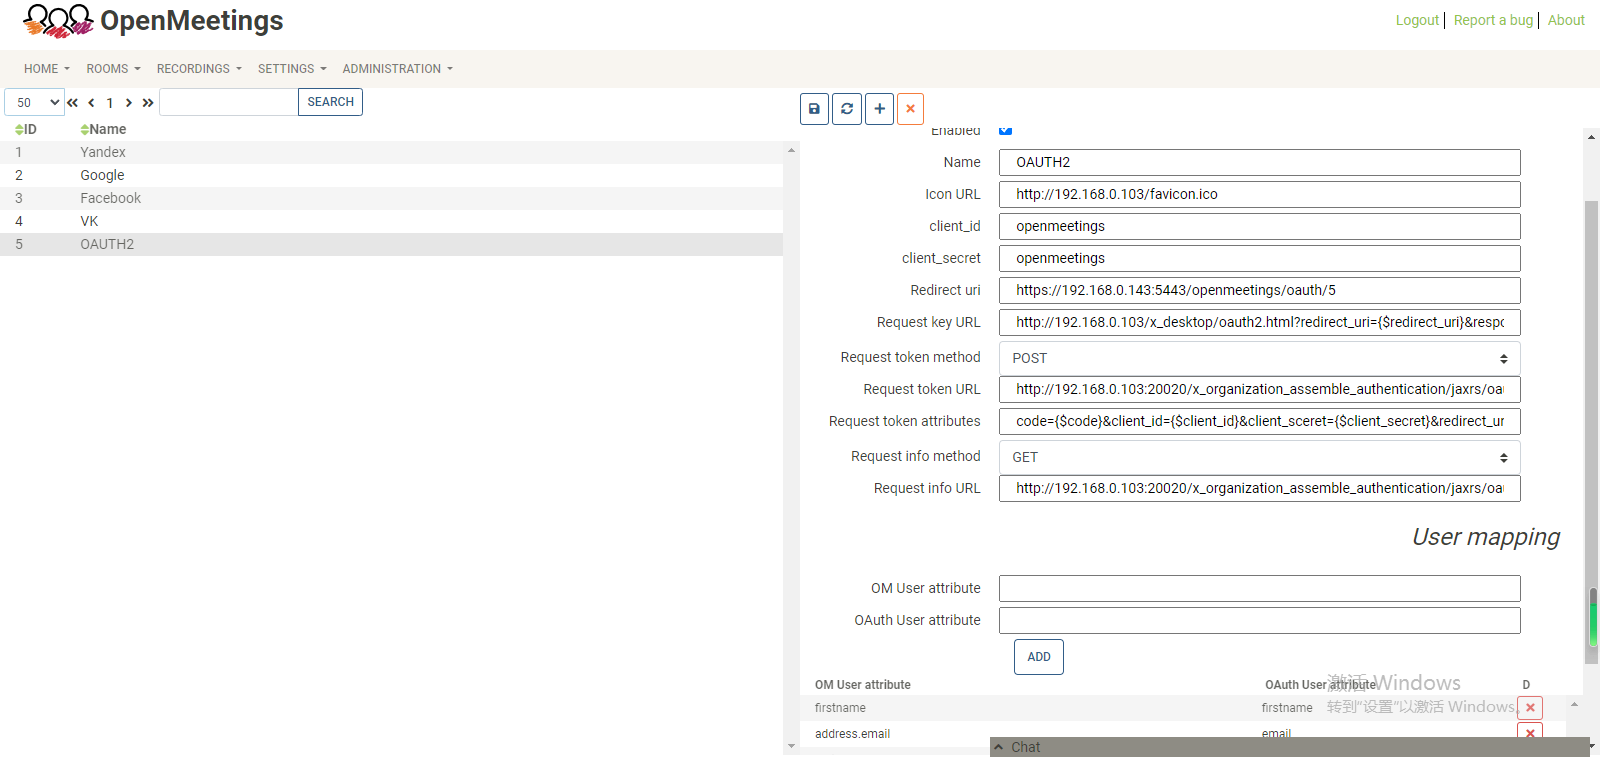Go to the previous page arrow
Image resolution: width=1600 pixels, height=757 pixels.
[x=91, y=103]
